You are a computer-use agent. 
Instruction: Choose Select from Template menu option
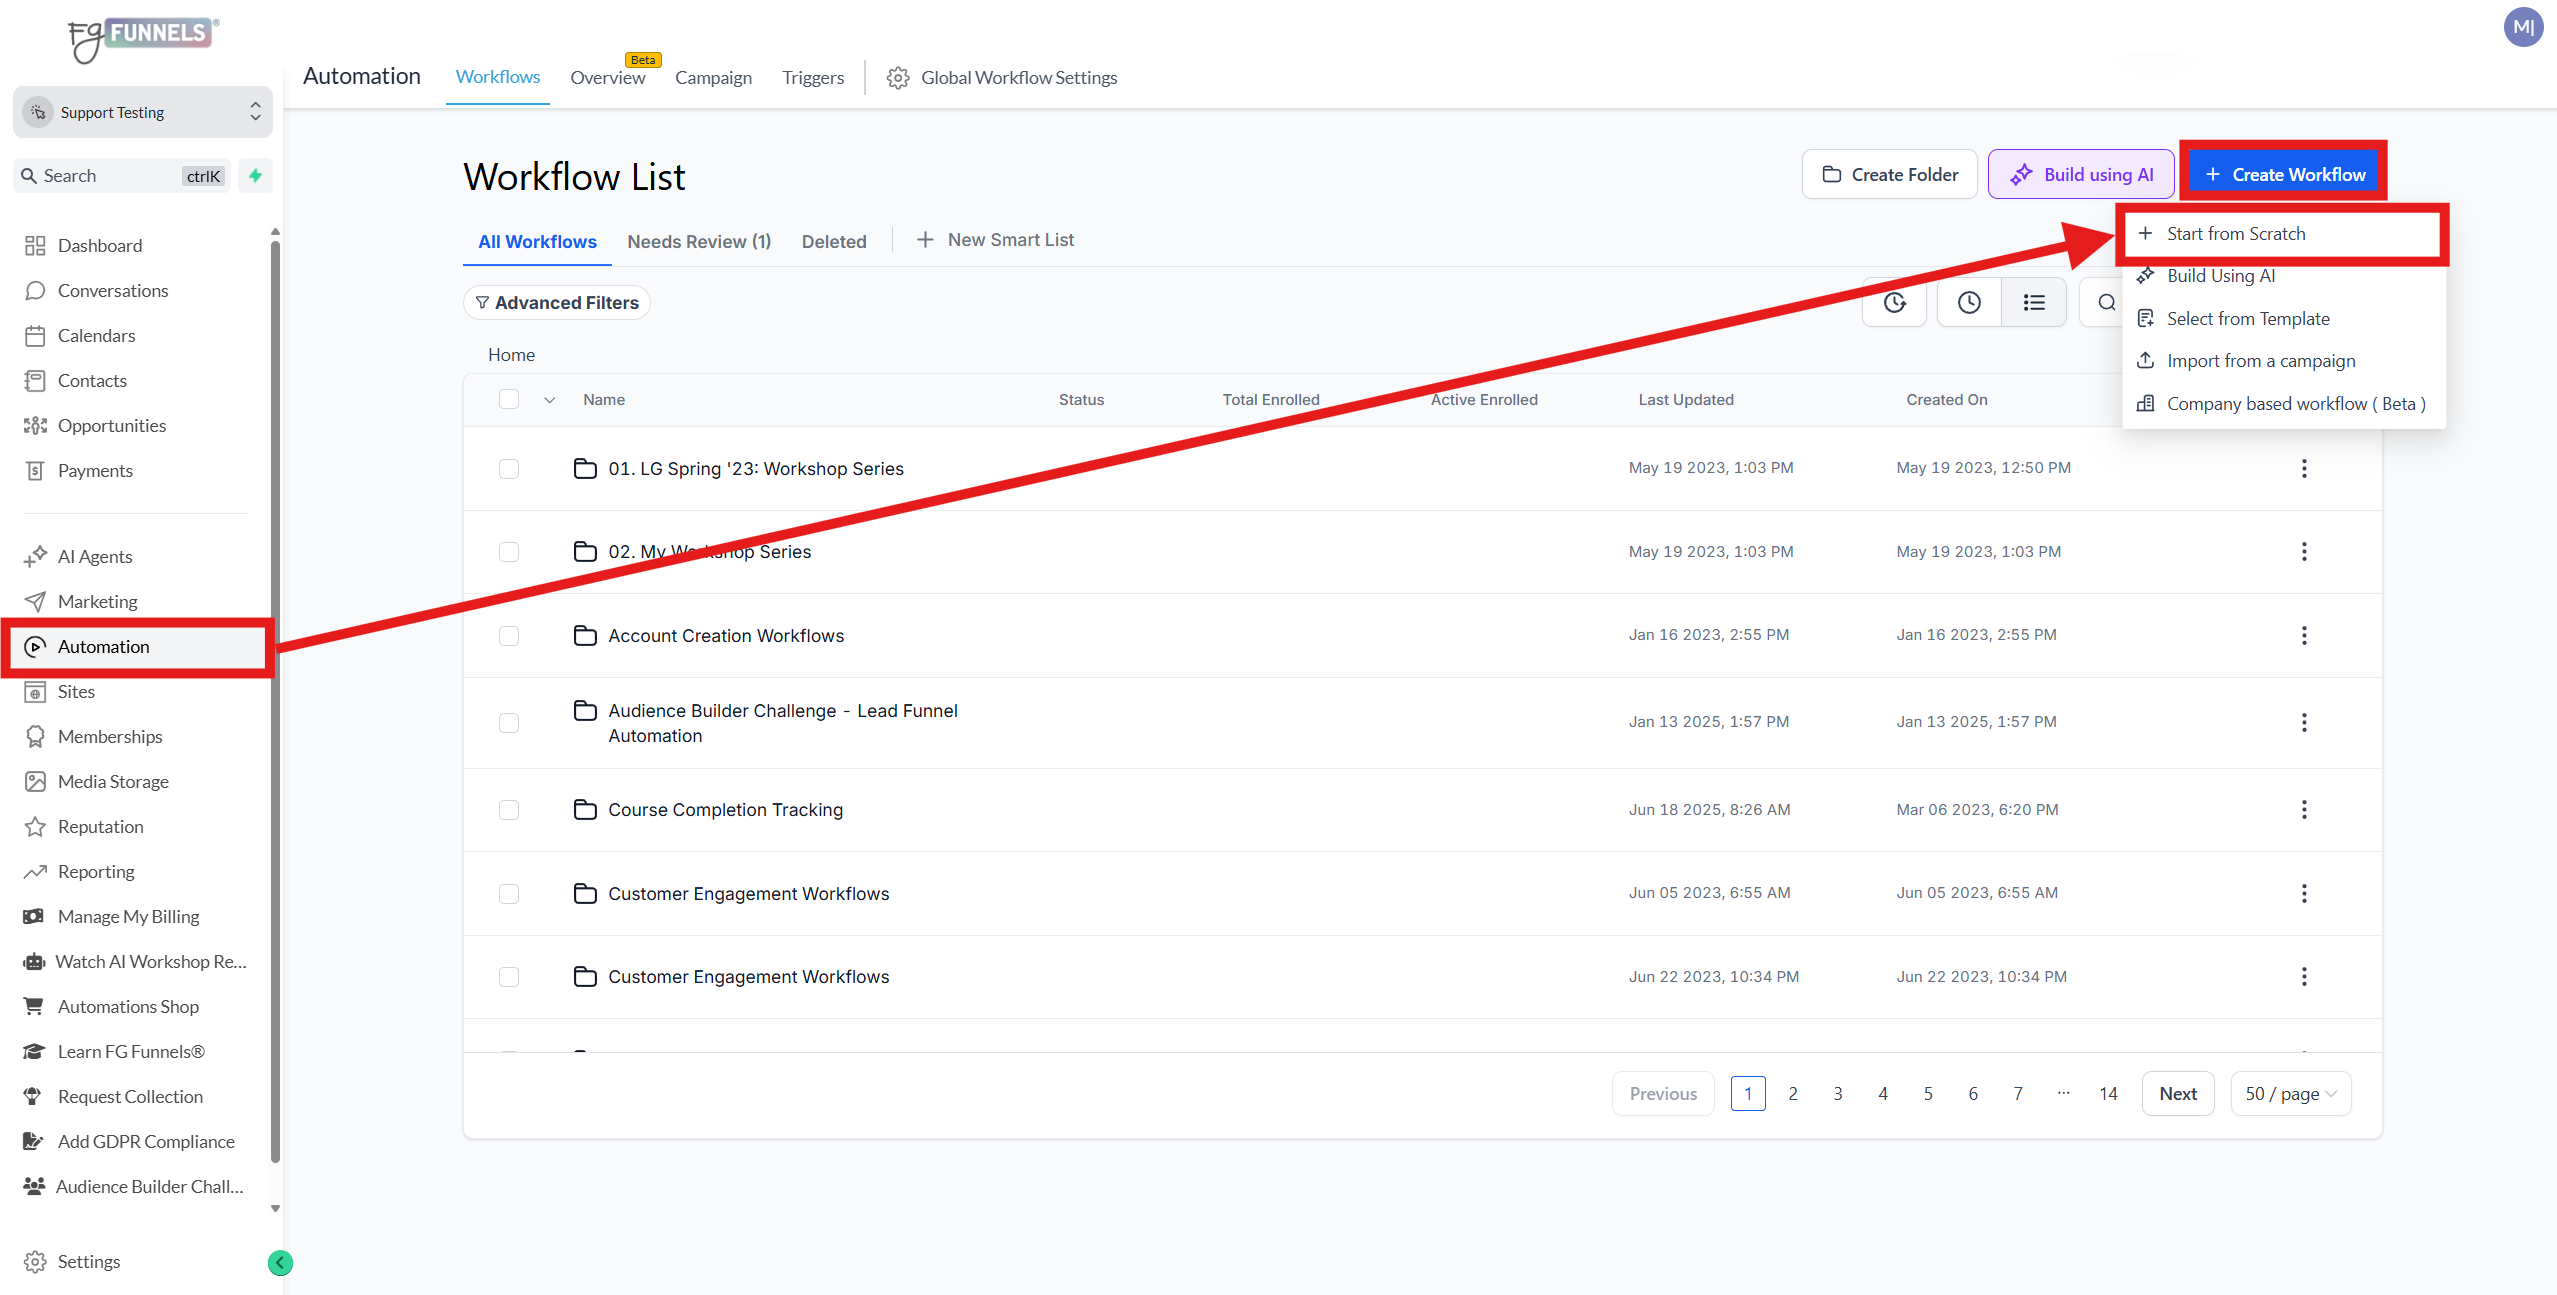coord(2247,318)
